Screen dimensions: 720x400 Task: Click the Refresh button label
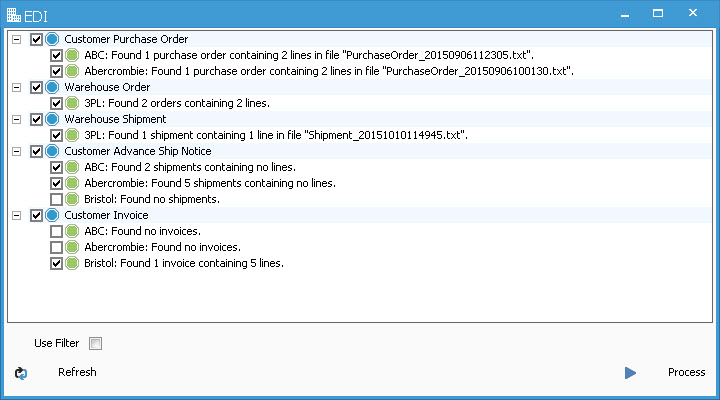[x=77, y=372]
